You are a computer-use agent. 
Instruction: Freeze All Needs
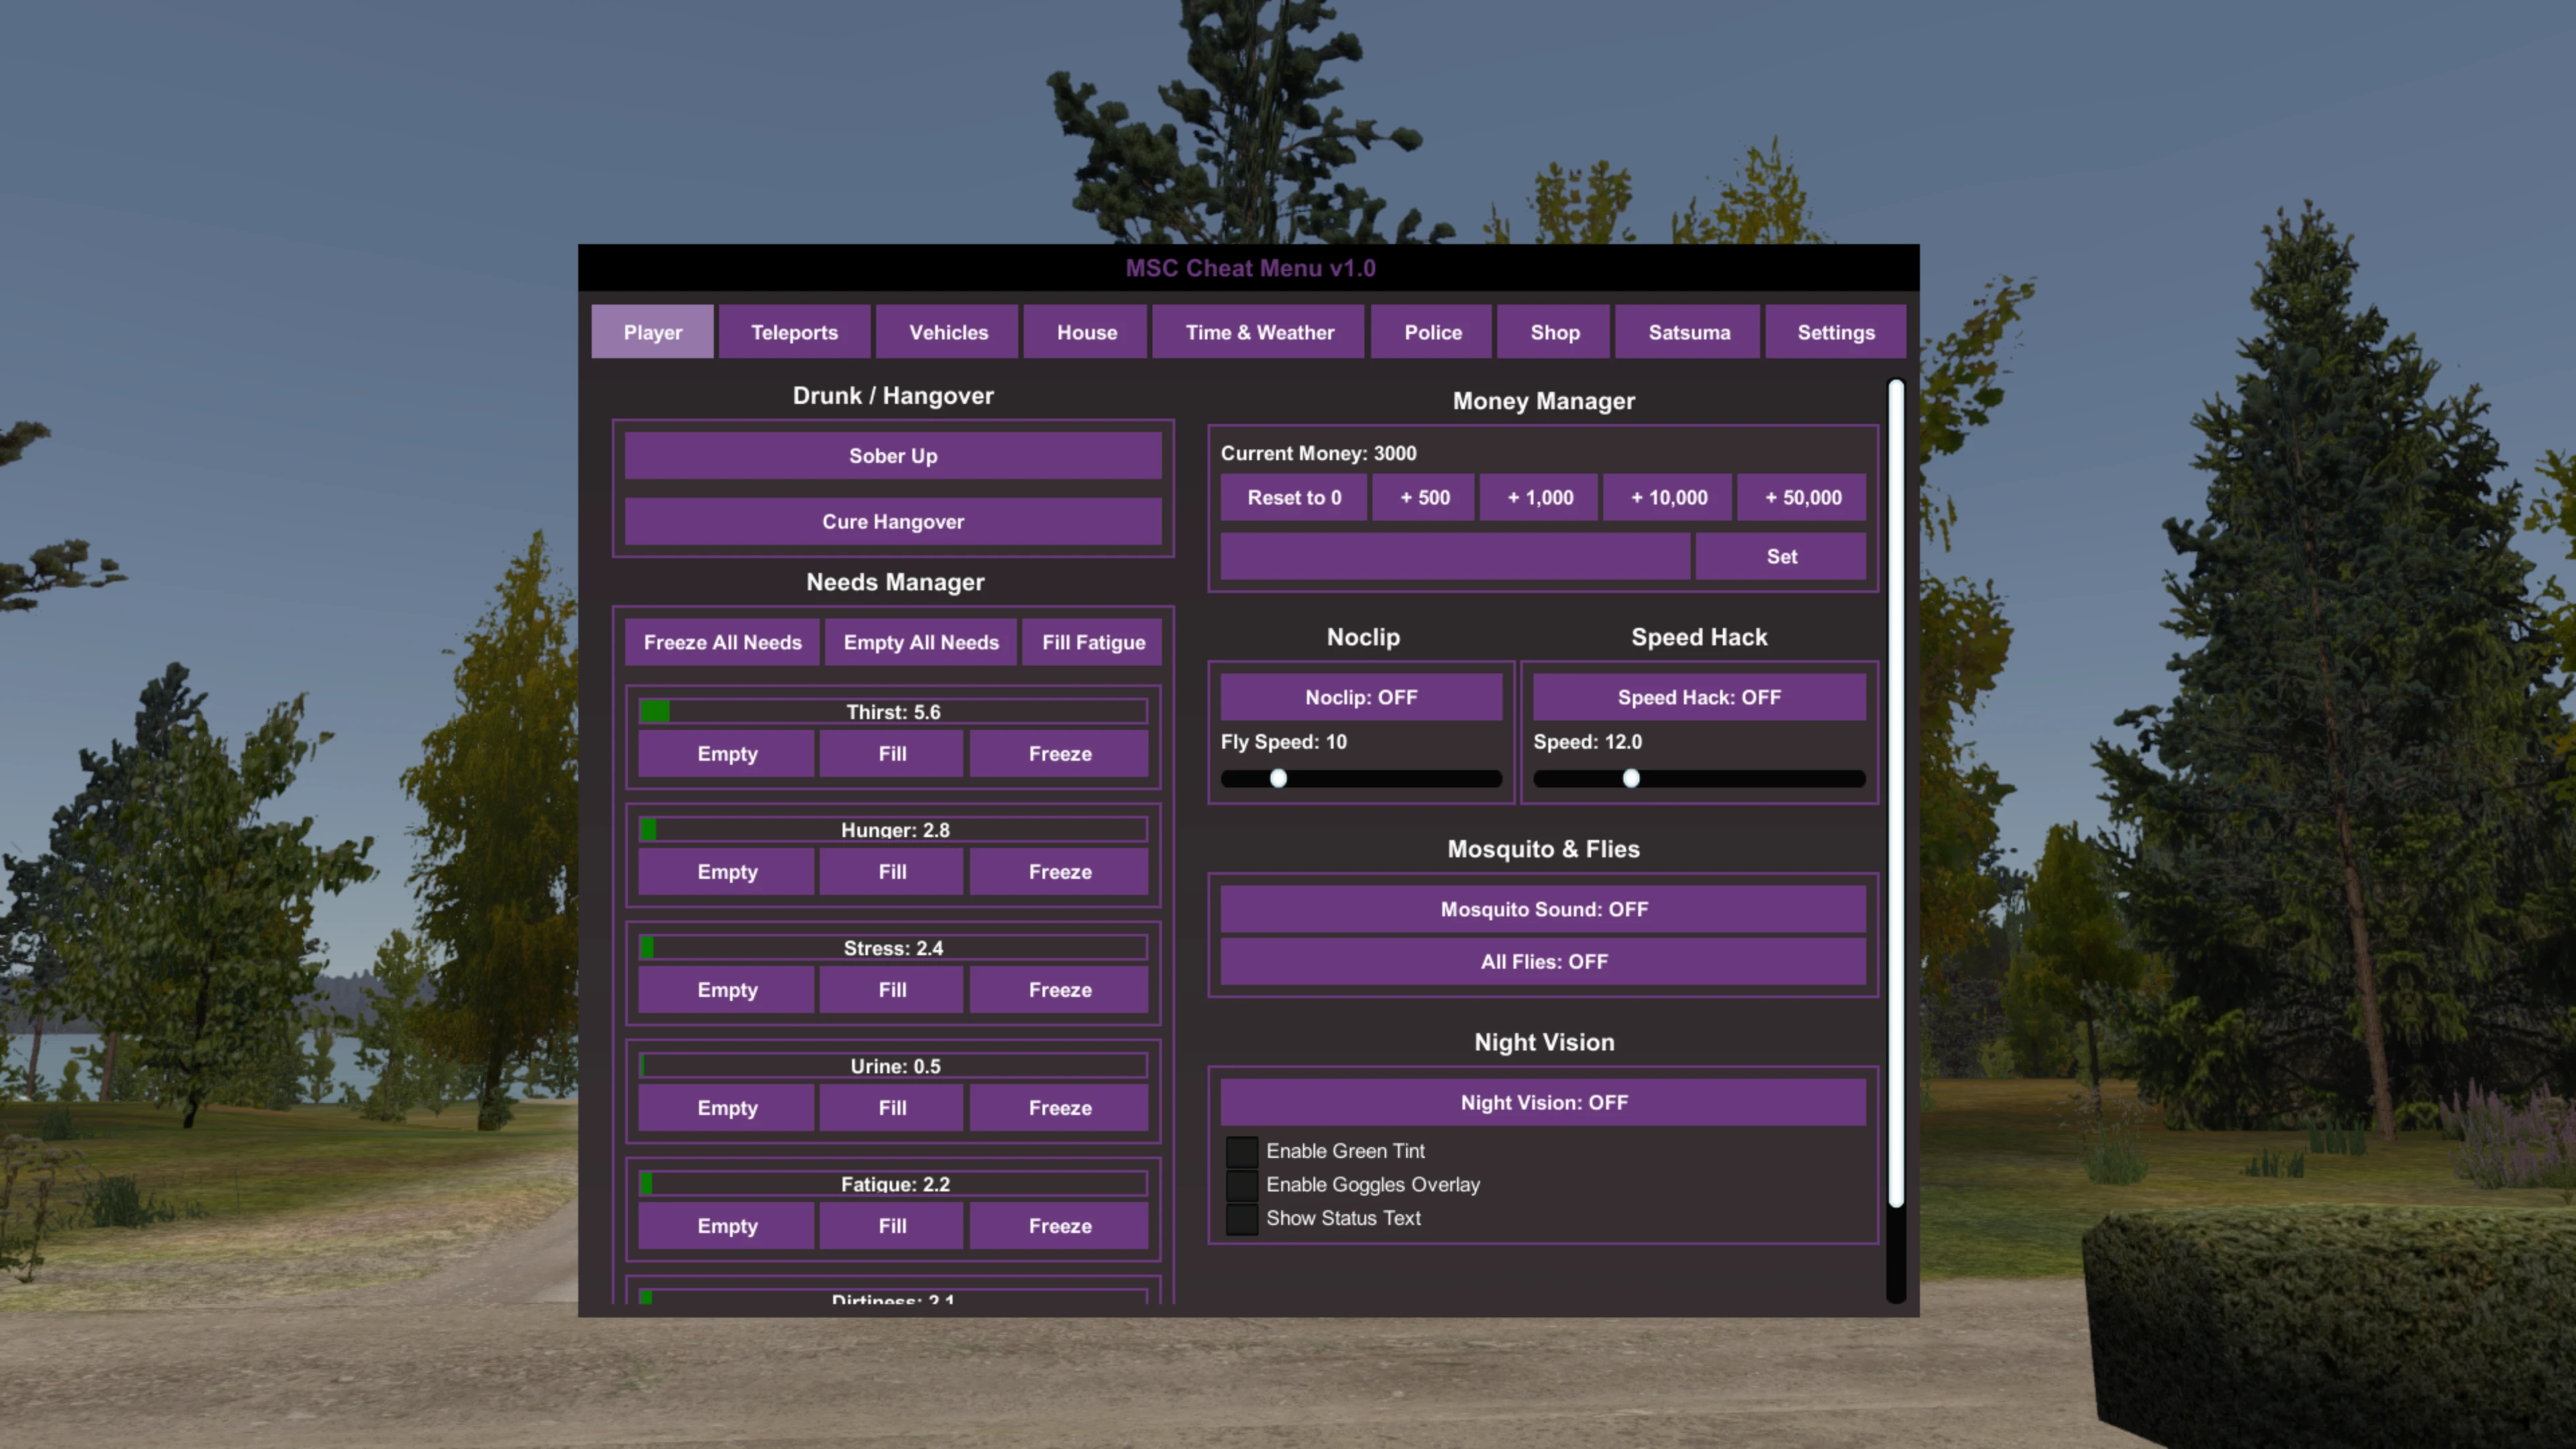click(722, 642)
